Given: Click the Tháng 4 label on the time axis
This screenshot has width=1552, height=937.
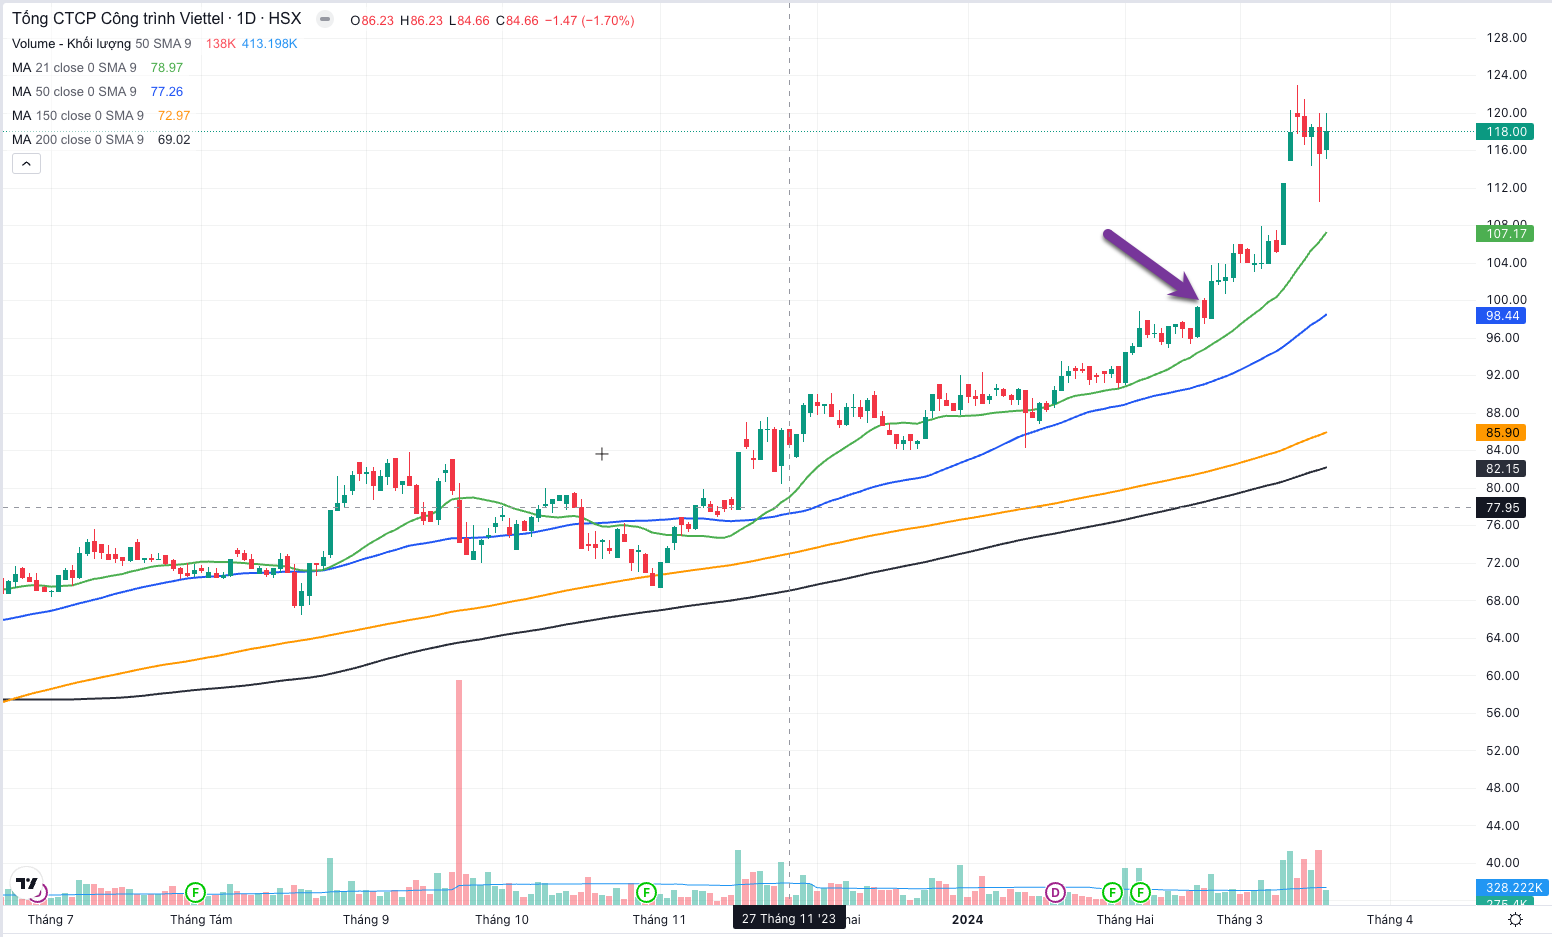Looking at the screenshot, I should [x=1390, y=920].
